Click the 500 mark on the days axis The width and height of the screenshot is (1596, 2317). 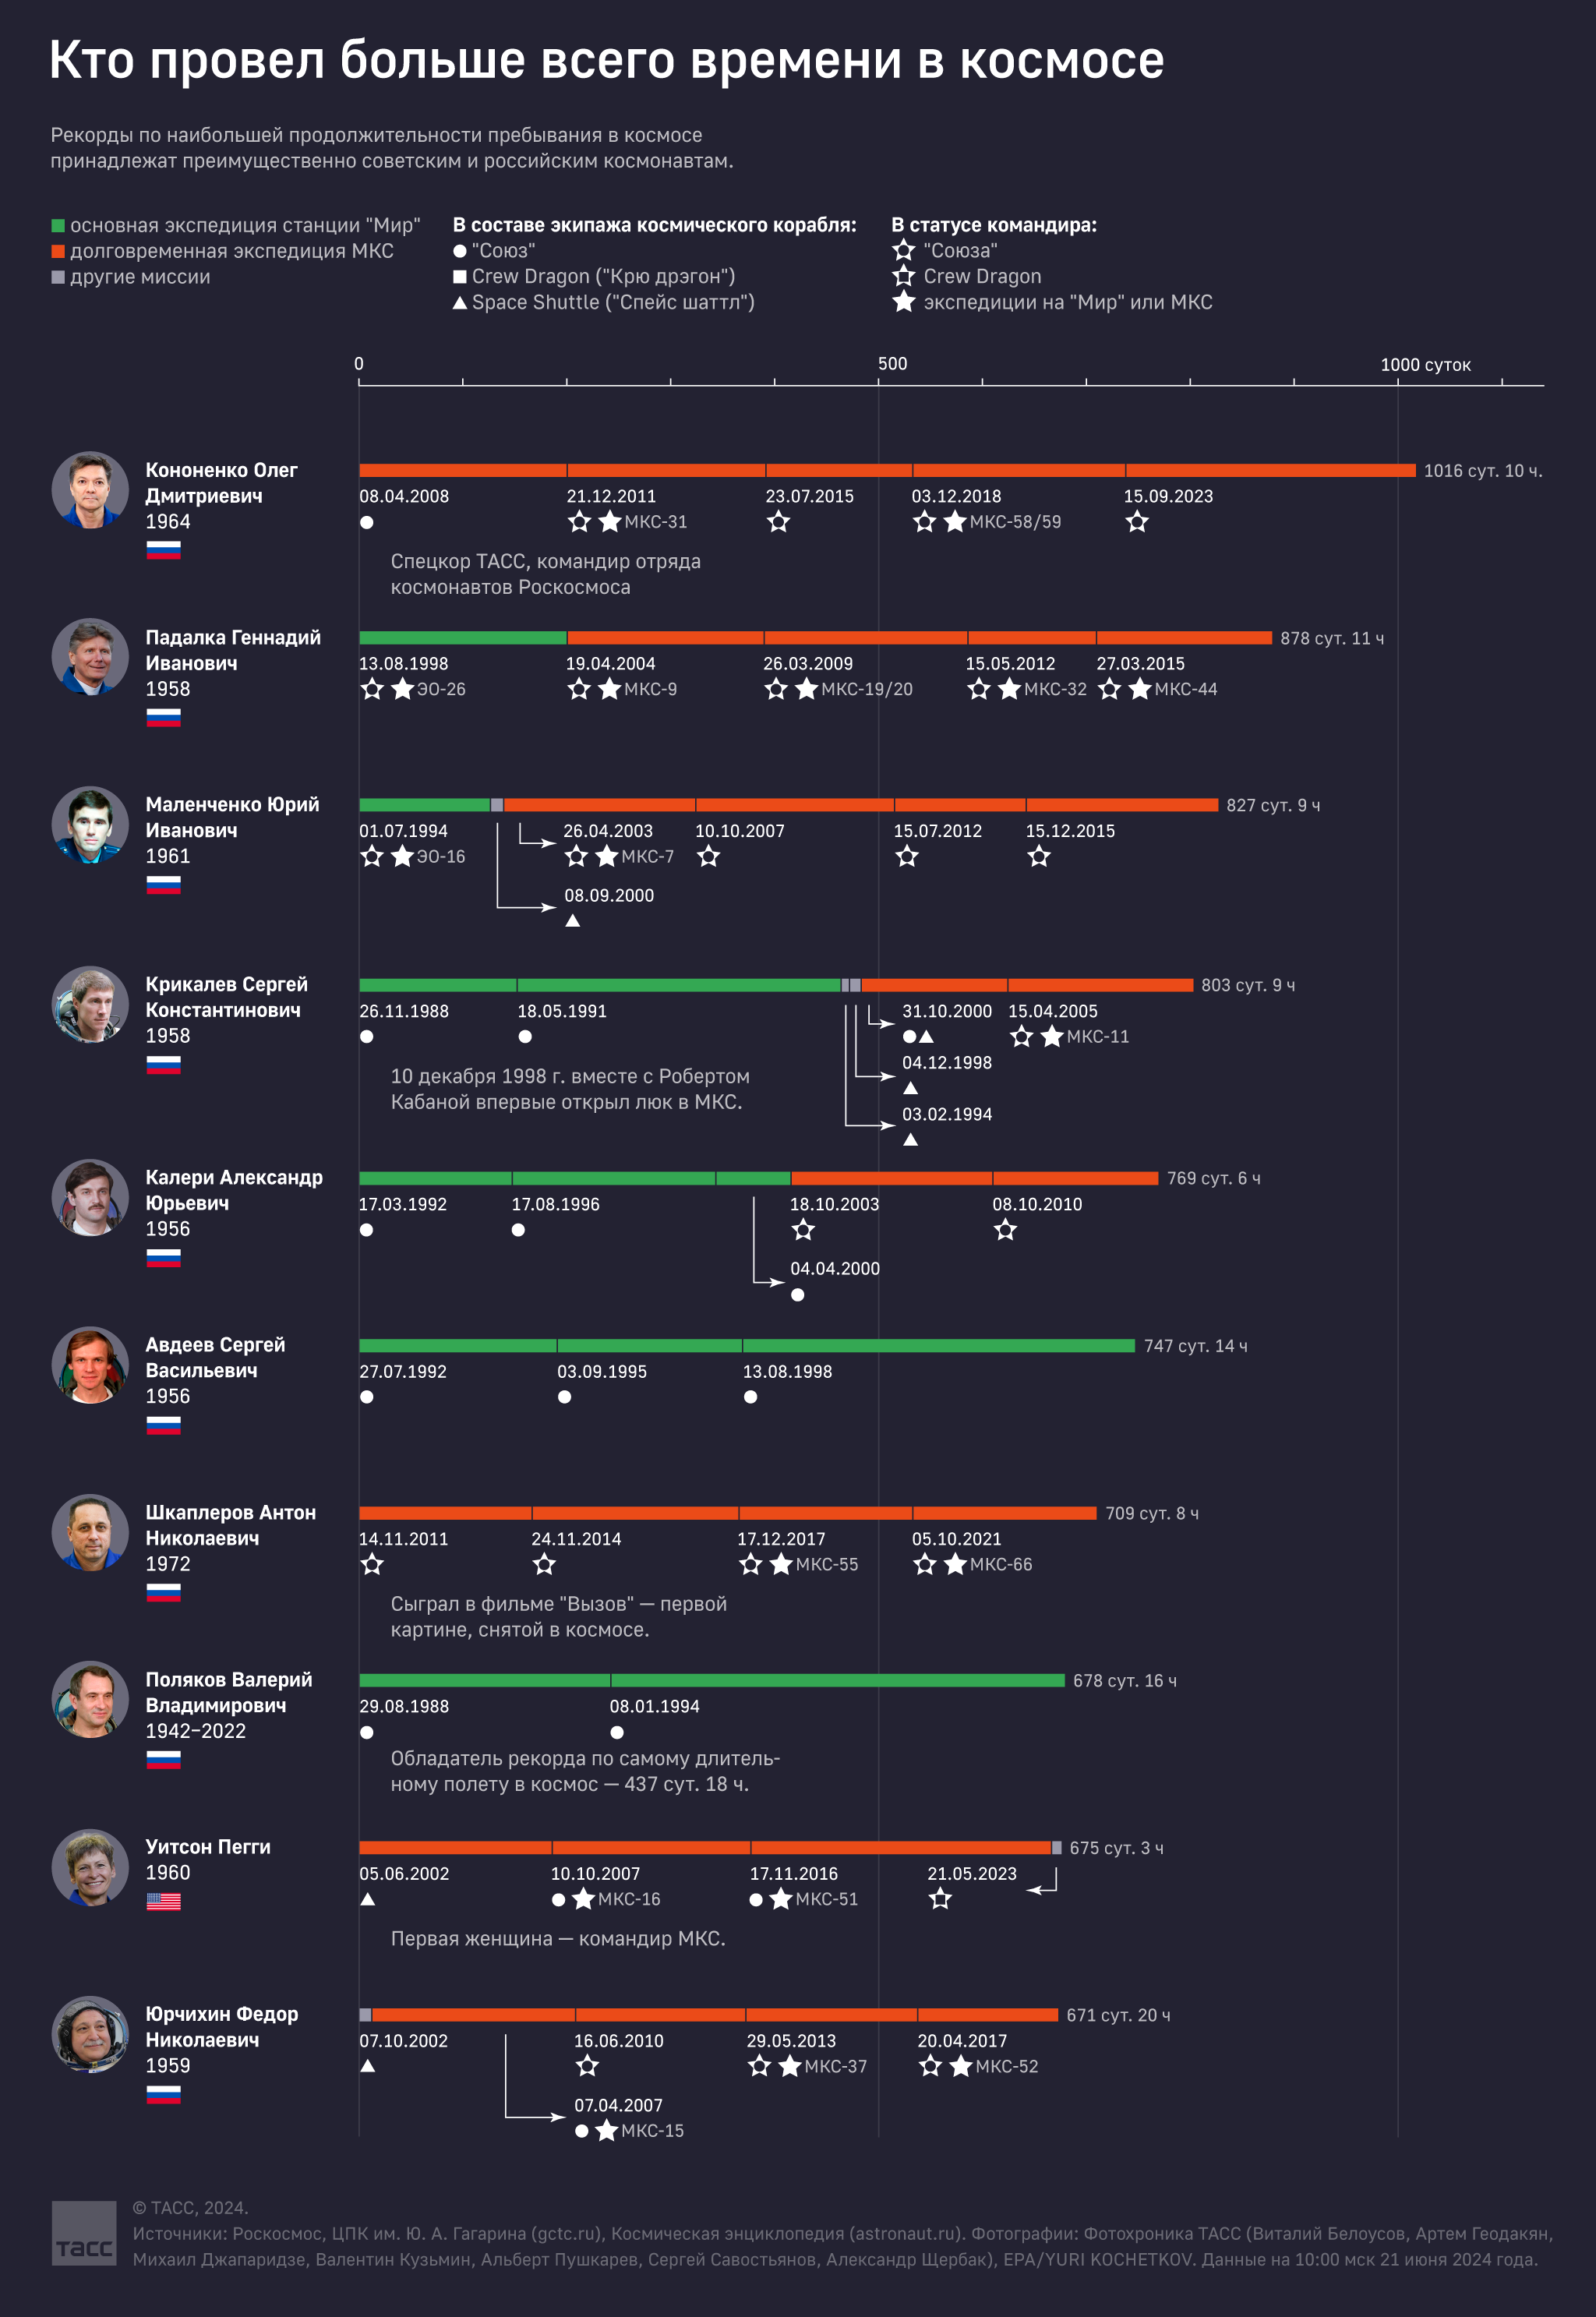click(x=892, y=364)
